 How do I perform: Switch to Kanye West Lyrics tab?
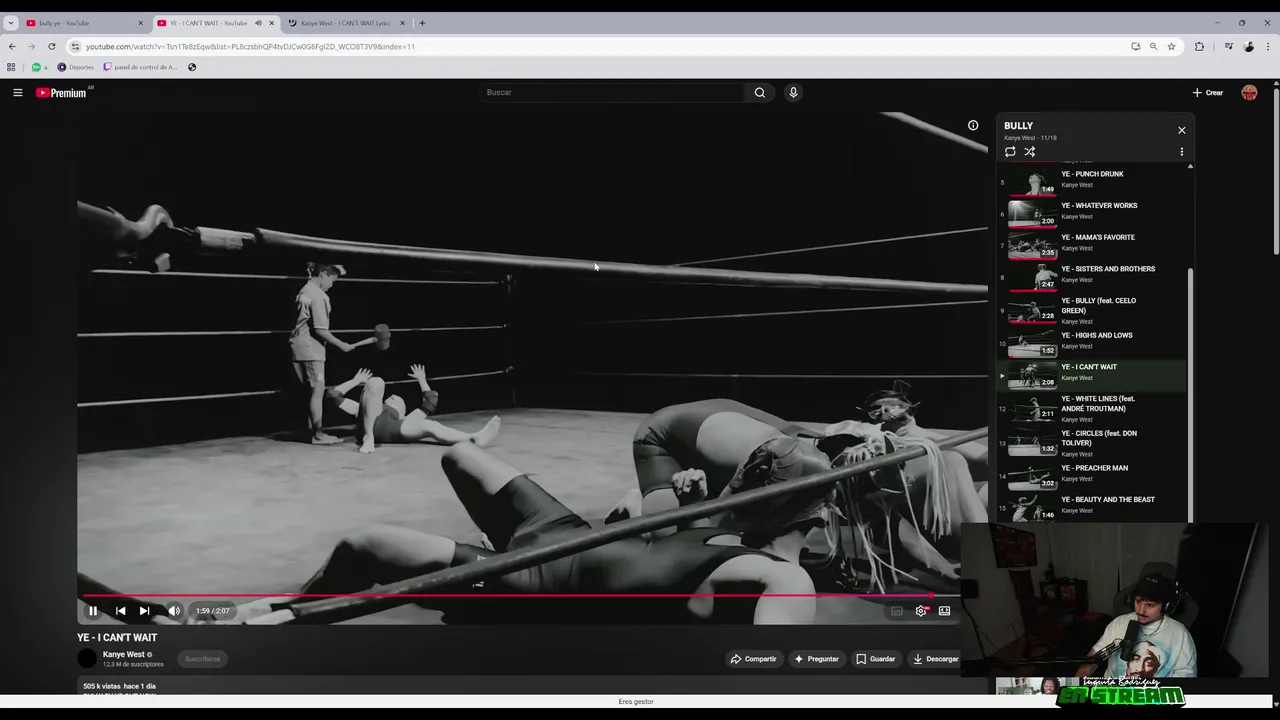346,23
